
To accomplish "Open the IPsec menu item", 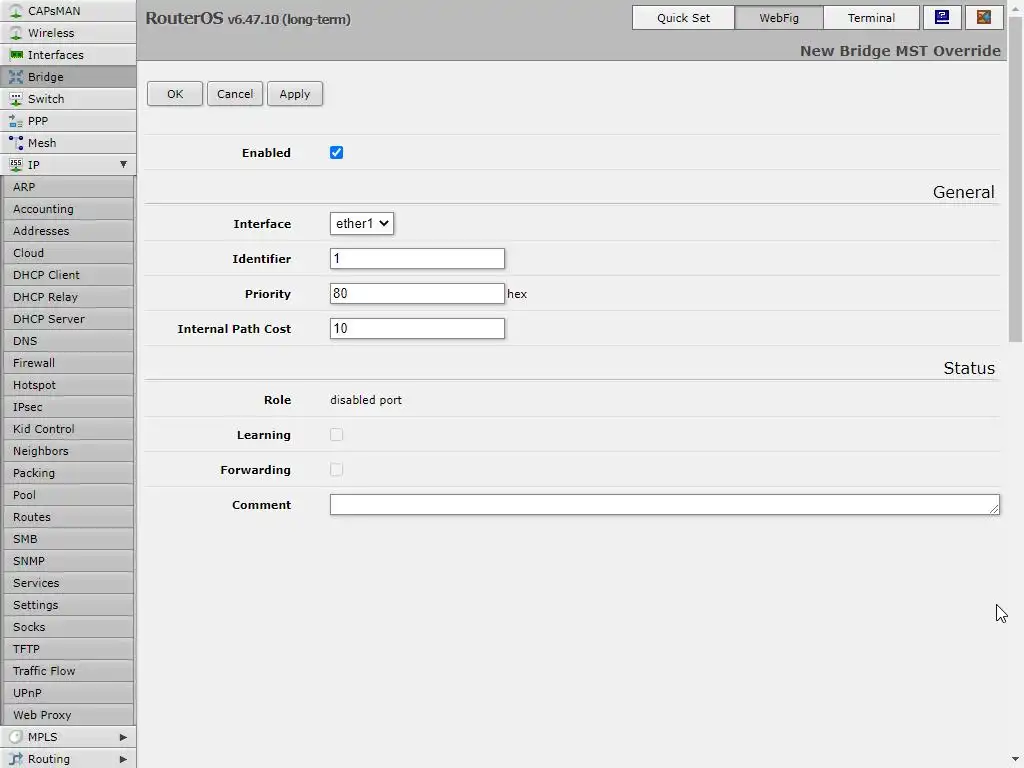I will [x=69, y=407].
